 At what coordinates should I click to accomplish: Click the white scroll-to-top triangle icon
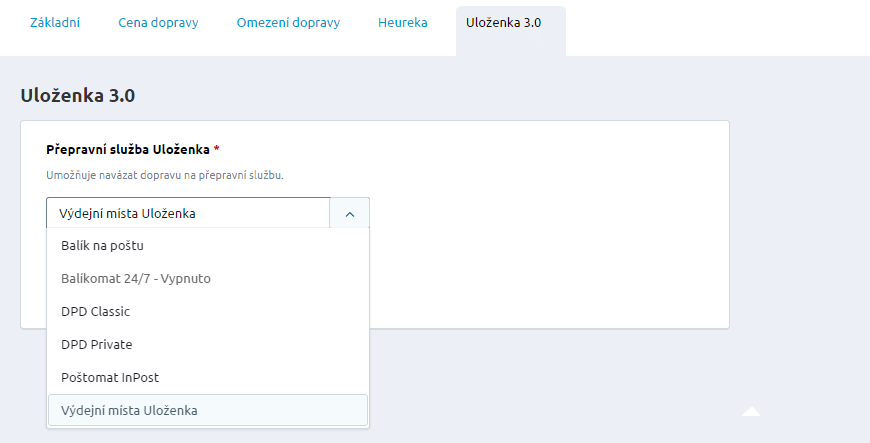tap(751, 411)
